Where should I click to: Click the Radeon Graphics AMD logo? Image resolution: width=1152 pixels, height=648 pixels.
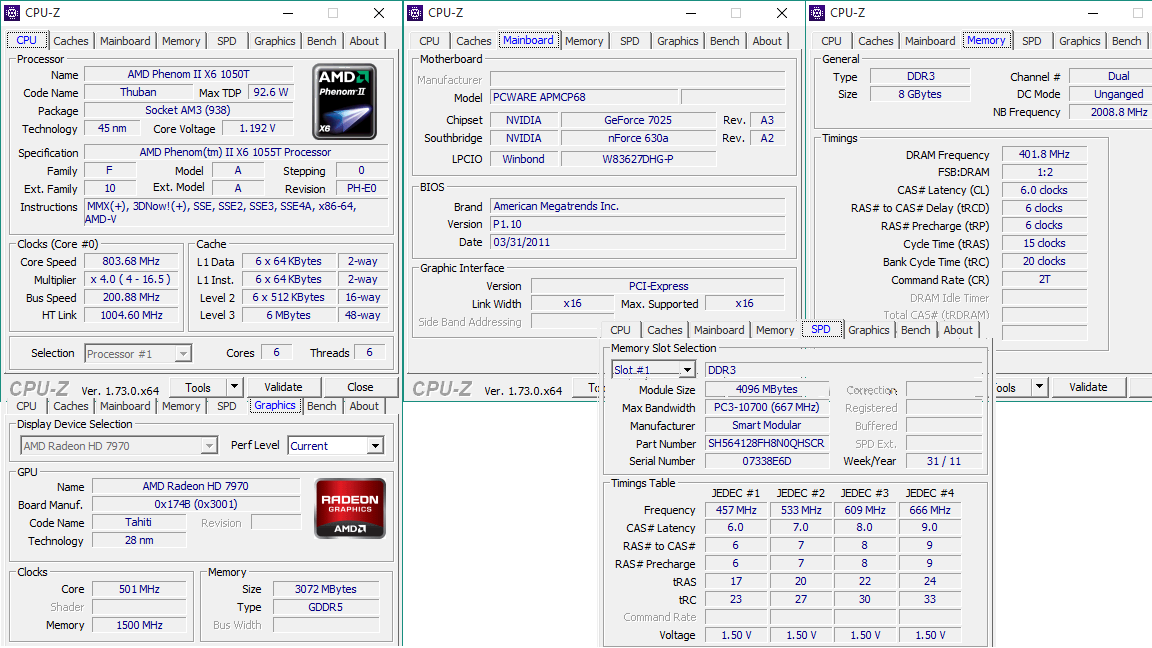(350, 508)
